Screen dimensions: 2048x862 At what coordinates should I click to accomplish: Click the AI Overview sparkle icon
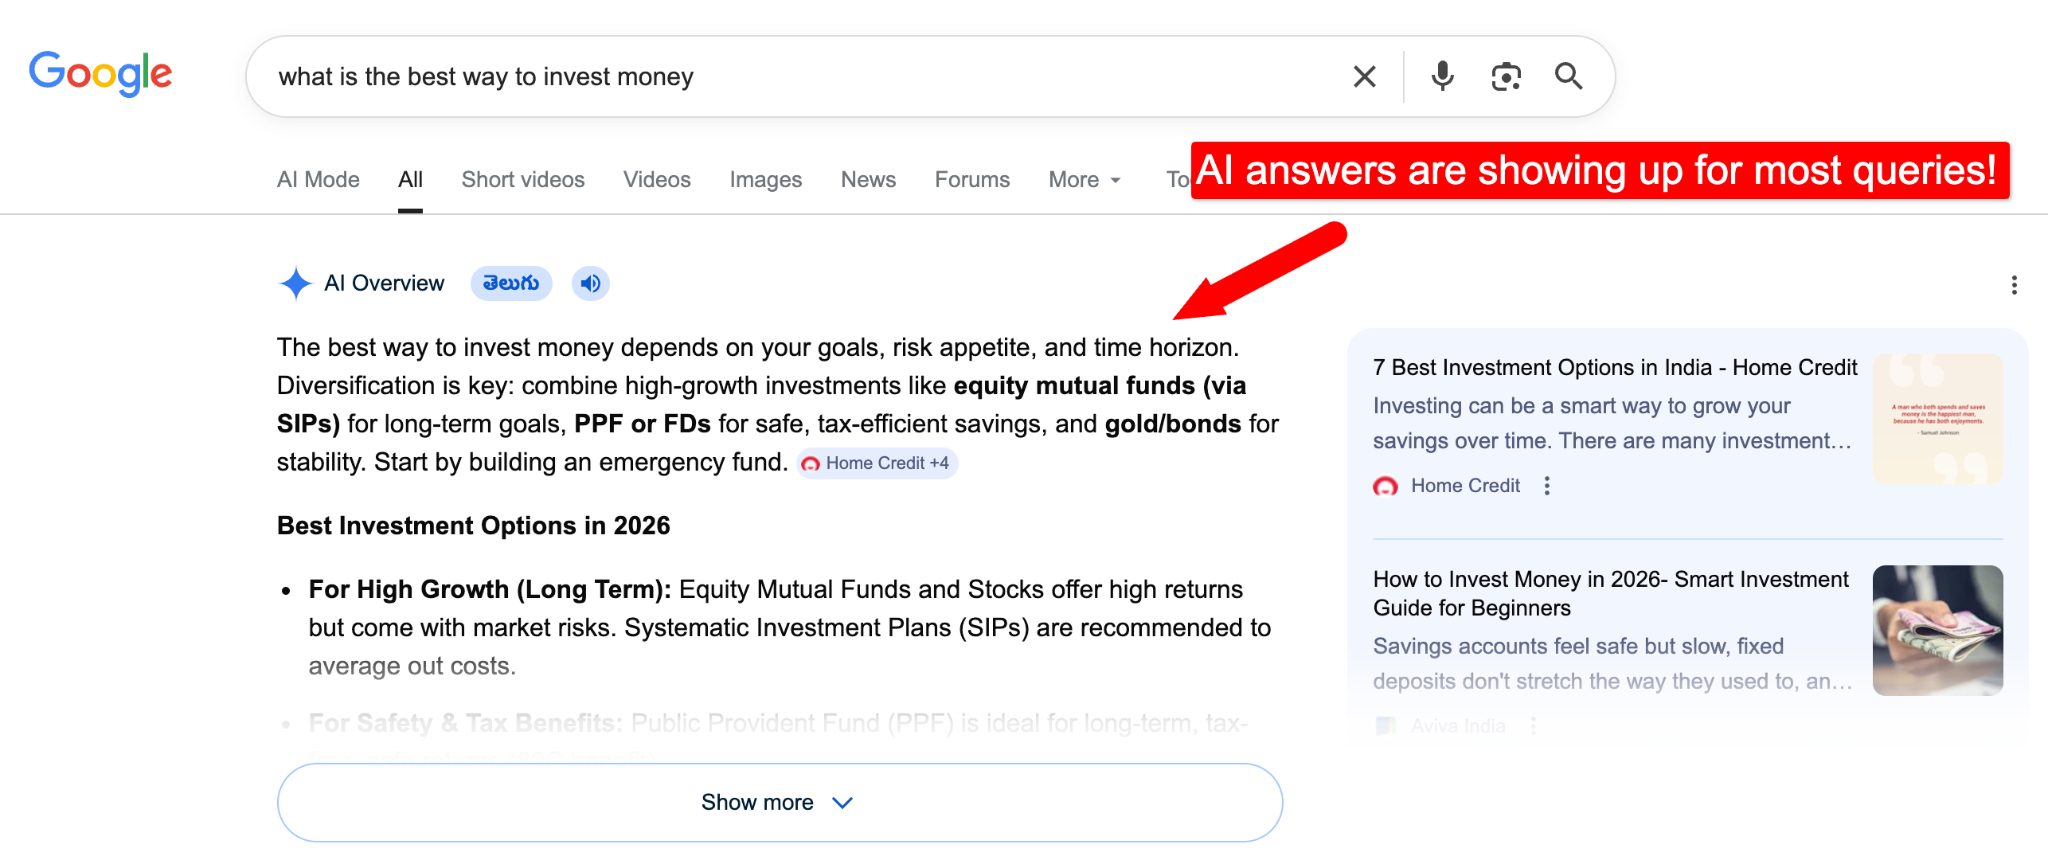(295, 283)
